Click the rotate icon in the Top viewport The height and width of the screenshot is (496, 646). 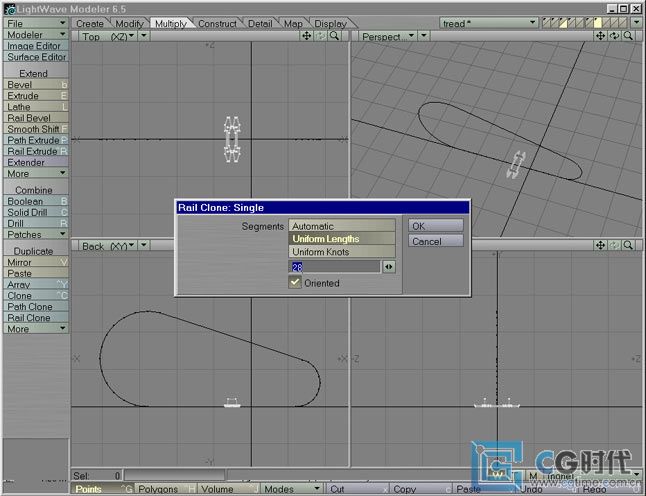321,36
